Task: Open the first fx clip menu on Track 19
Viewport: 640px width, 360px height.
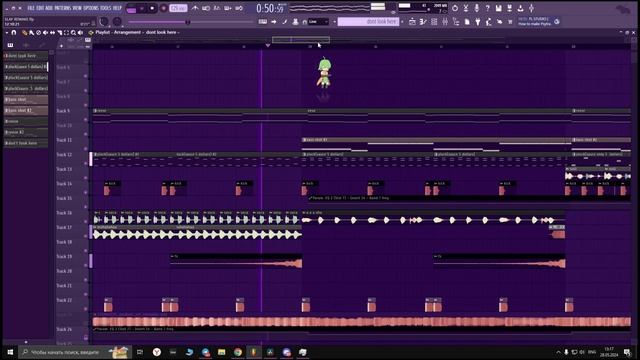Action: pos(172,256)
